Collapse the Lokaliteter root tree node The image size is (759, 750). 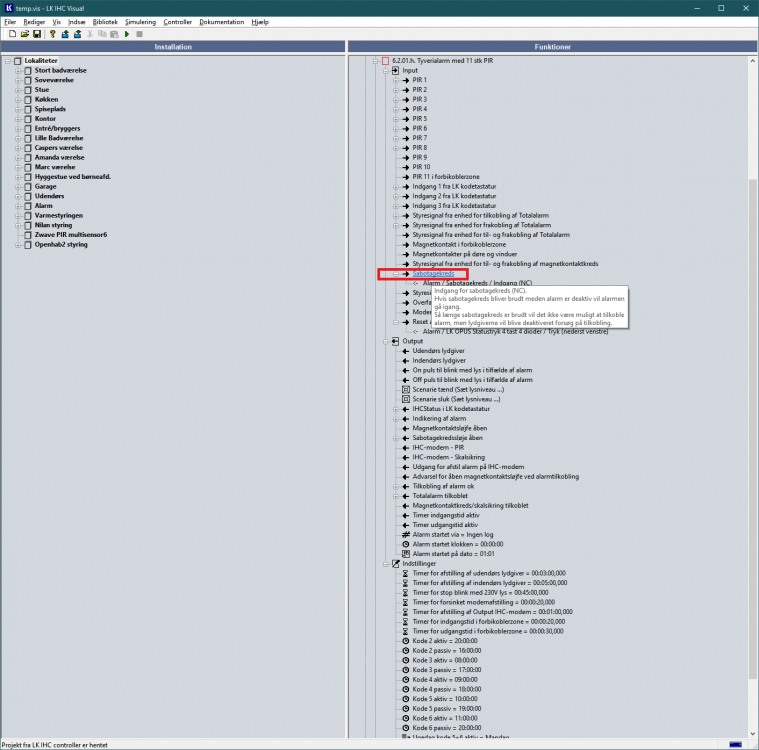point(7,61)
